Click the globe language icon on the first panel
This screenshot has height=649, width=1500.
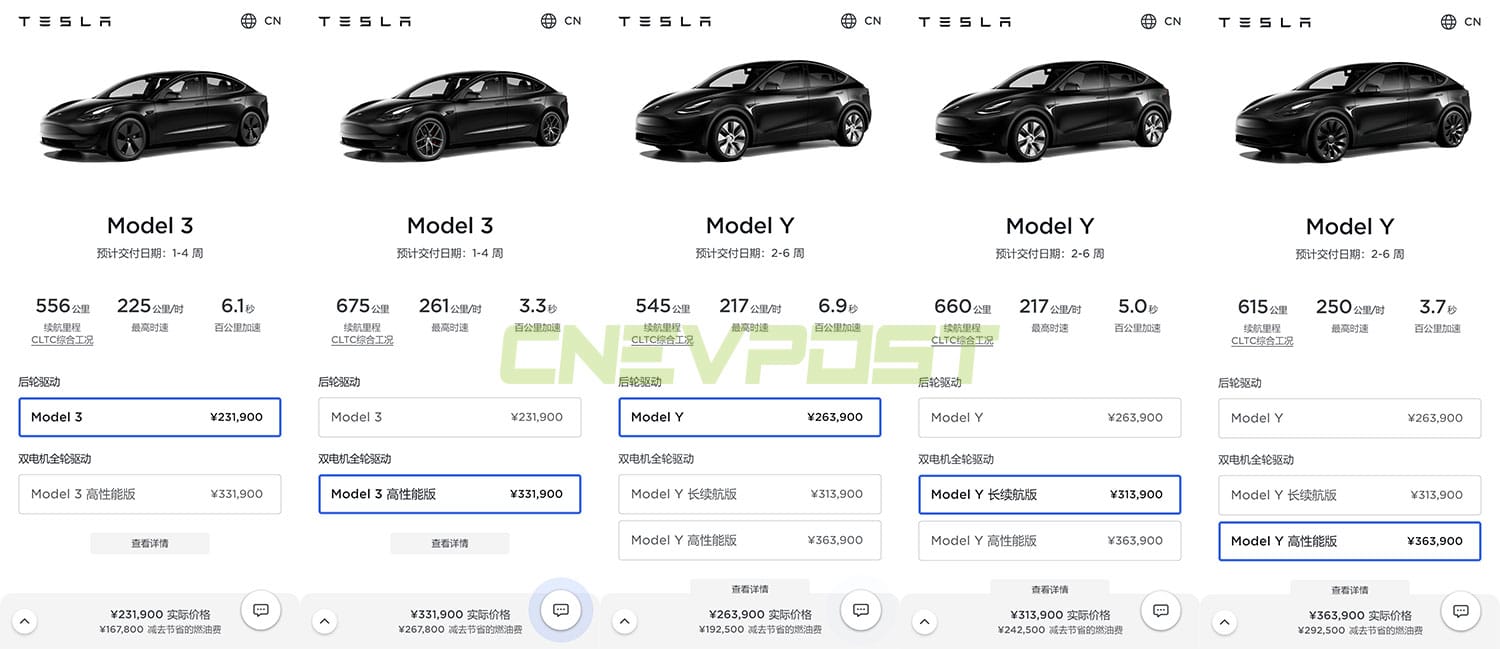(245, 20)
